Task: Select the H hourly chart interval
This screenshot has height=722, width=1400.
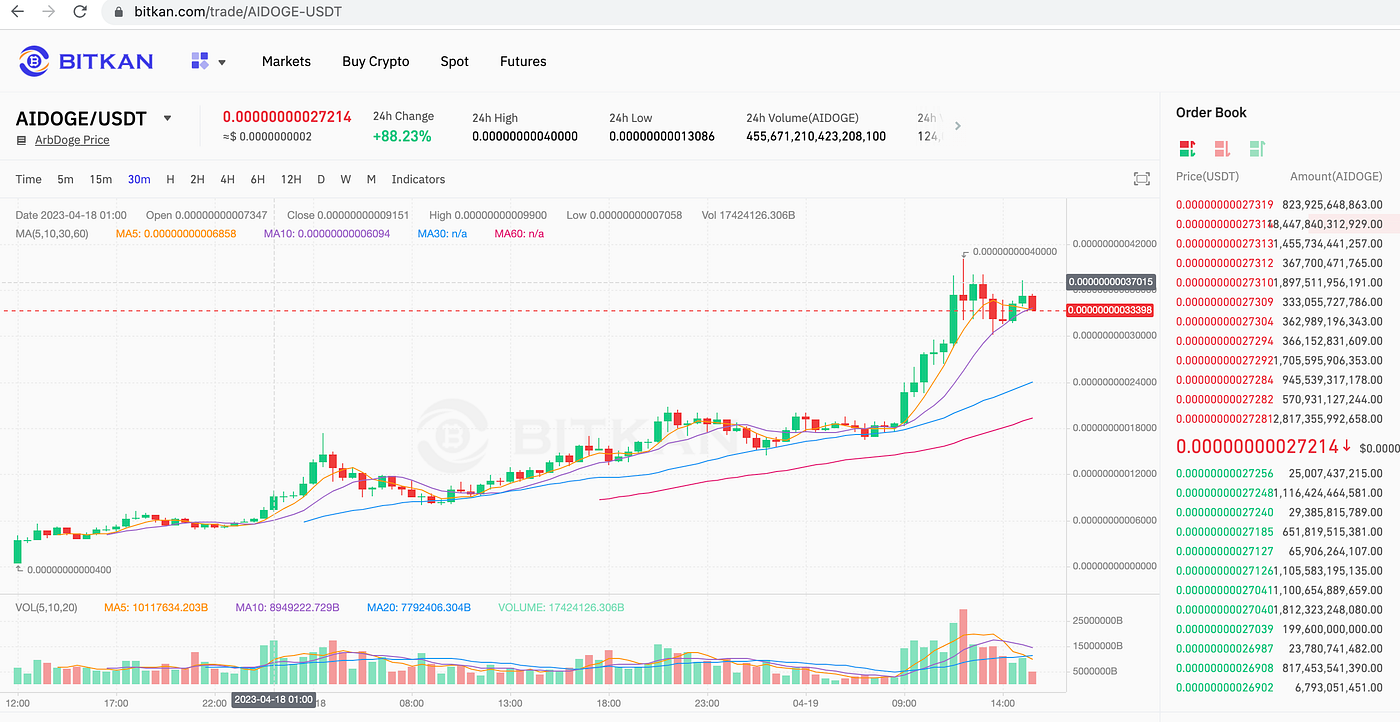Action: [x=170, y=179]
